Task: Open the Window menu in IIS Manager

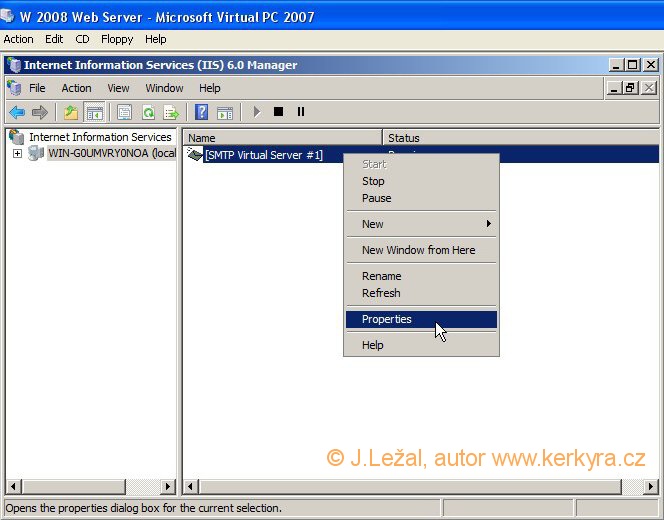Action: pos(164,88)
